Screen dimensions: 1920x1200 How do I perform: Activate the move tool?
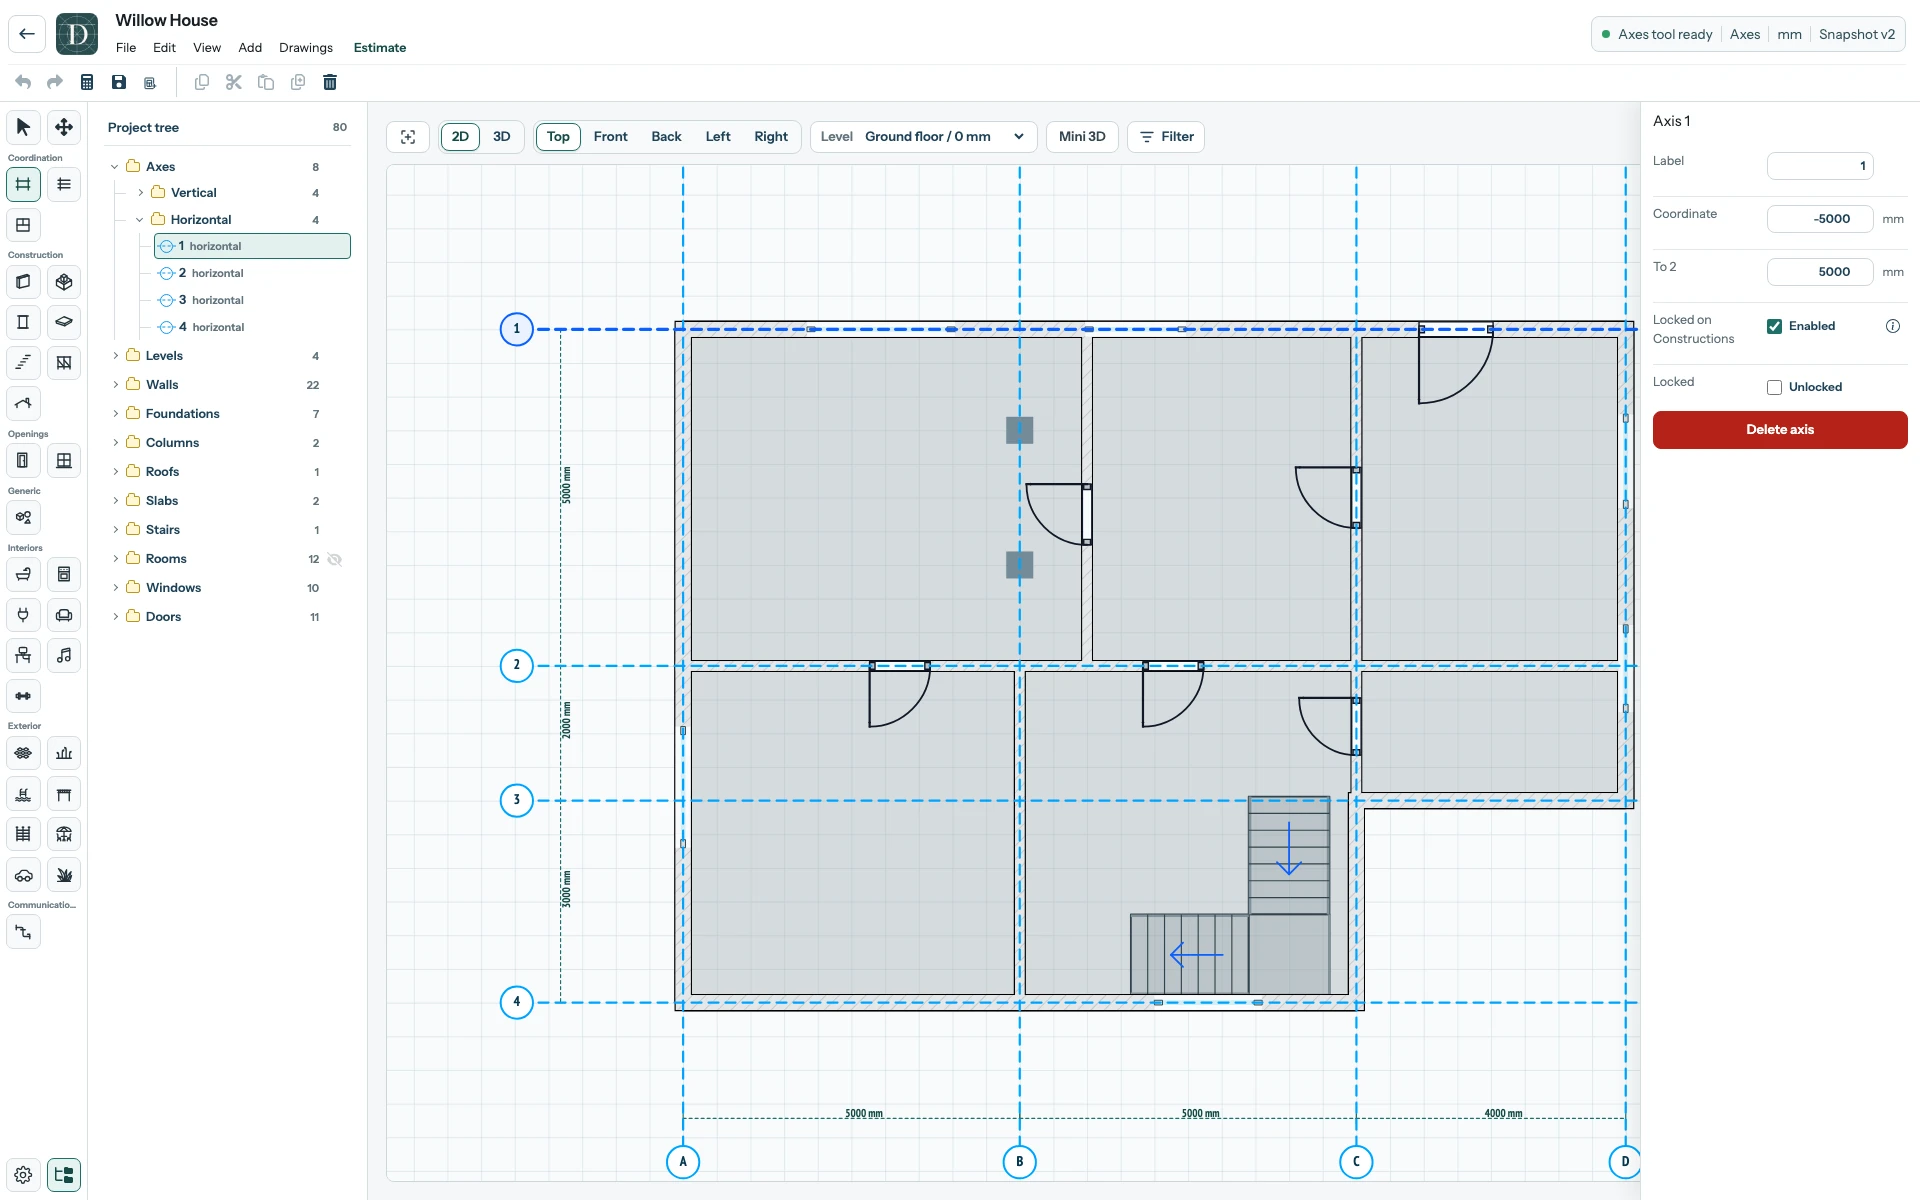tap(64, 127)
